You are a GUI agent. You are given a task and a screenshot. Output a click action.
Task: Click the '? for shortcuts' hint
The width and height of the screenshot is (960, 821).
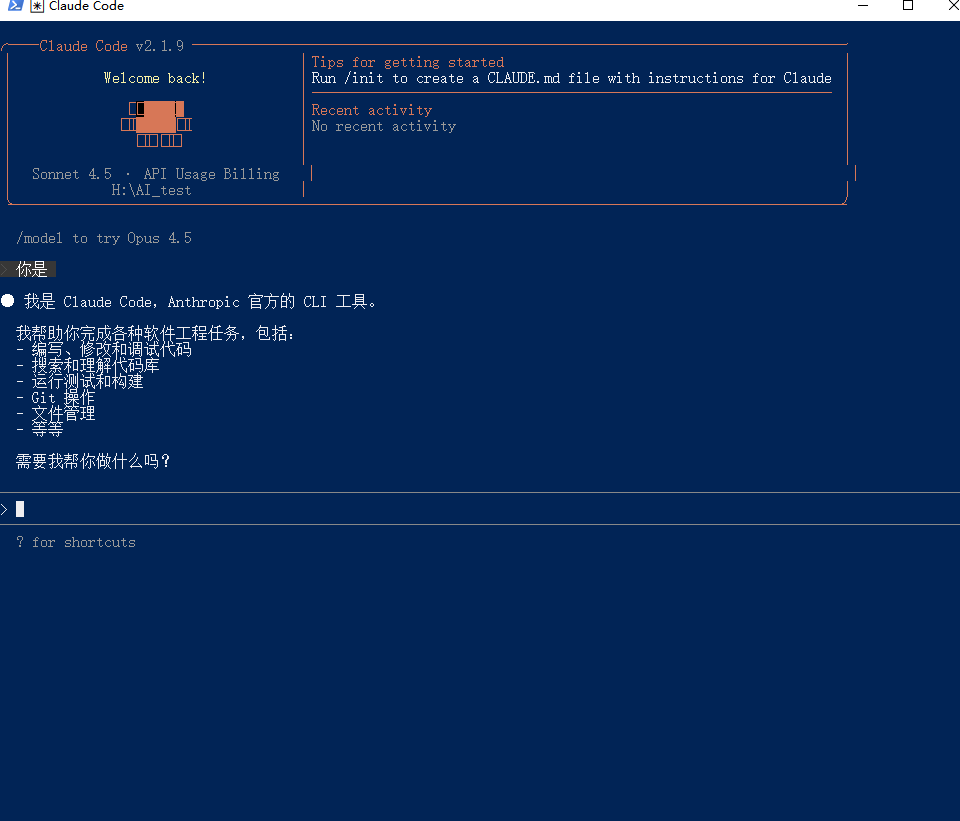pos(76,542)
